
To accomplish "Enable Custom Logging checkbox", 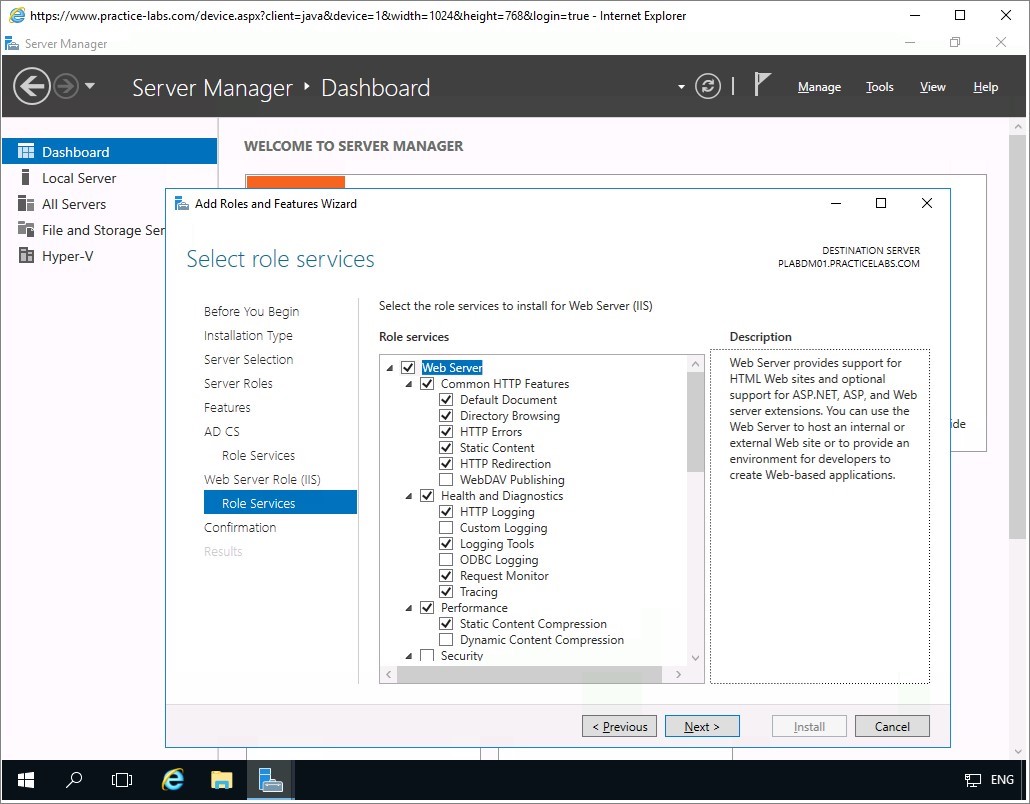I will pos(446,527).
